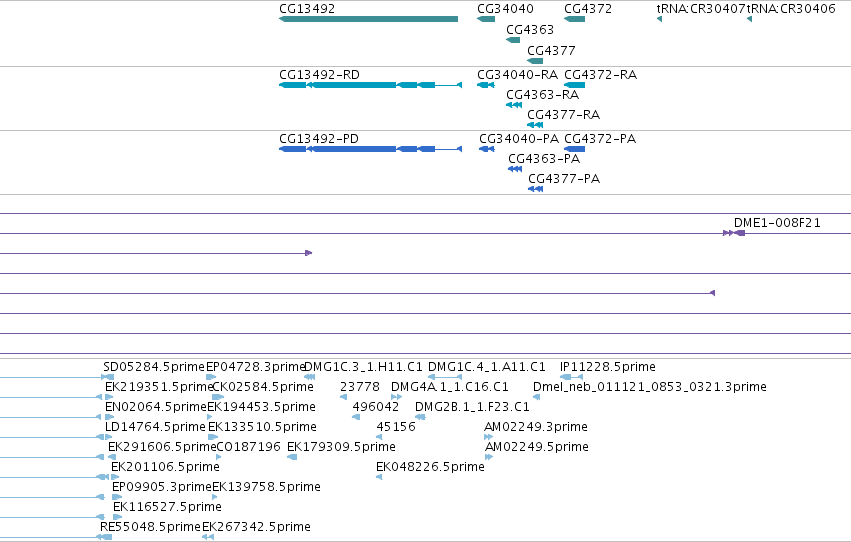Open the AM02249.3prime label
Viewport: 851px width, 542px height.
click(536, 427)
